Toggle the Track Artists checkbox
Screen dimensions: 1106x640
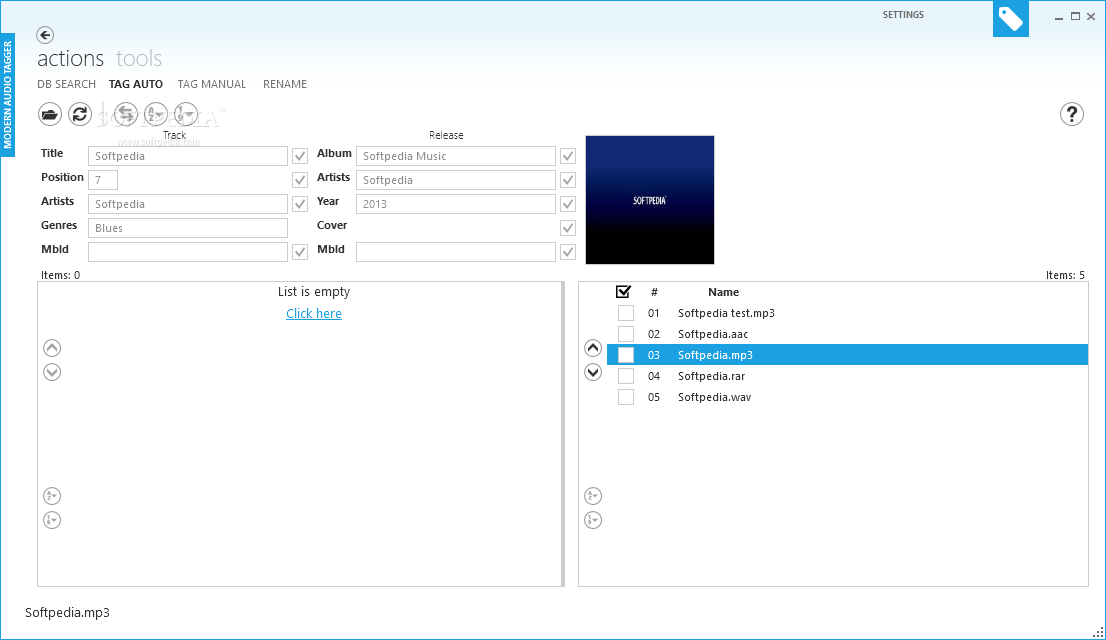pyautogui.click(x=300, y=204)
